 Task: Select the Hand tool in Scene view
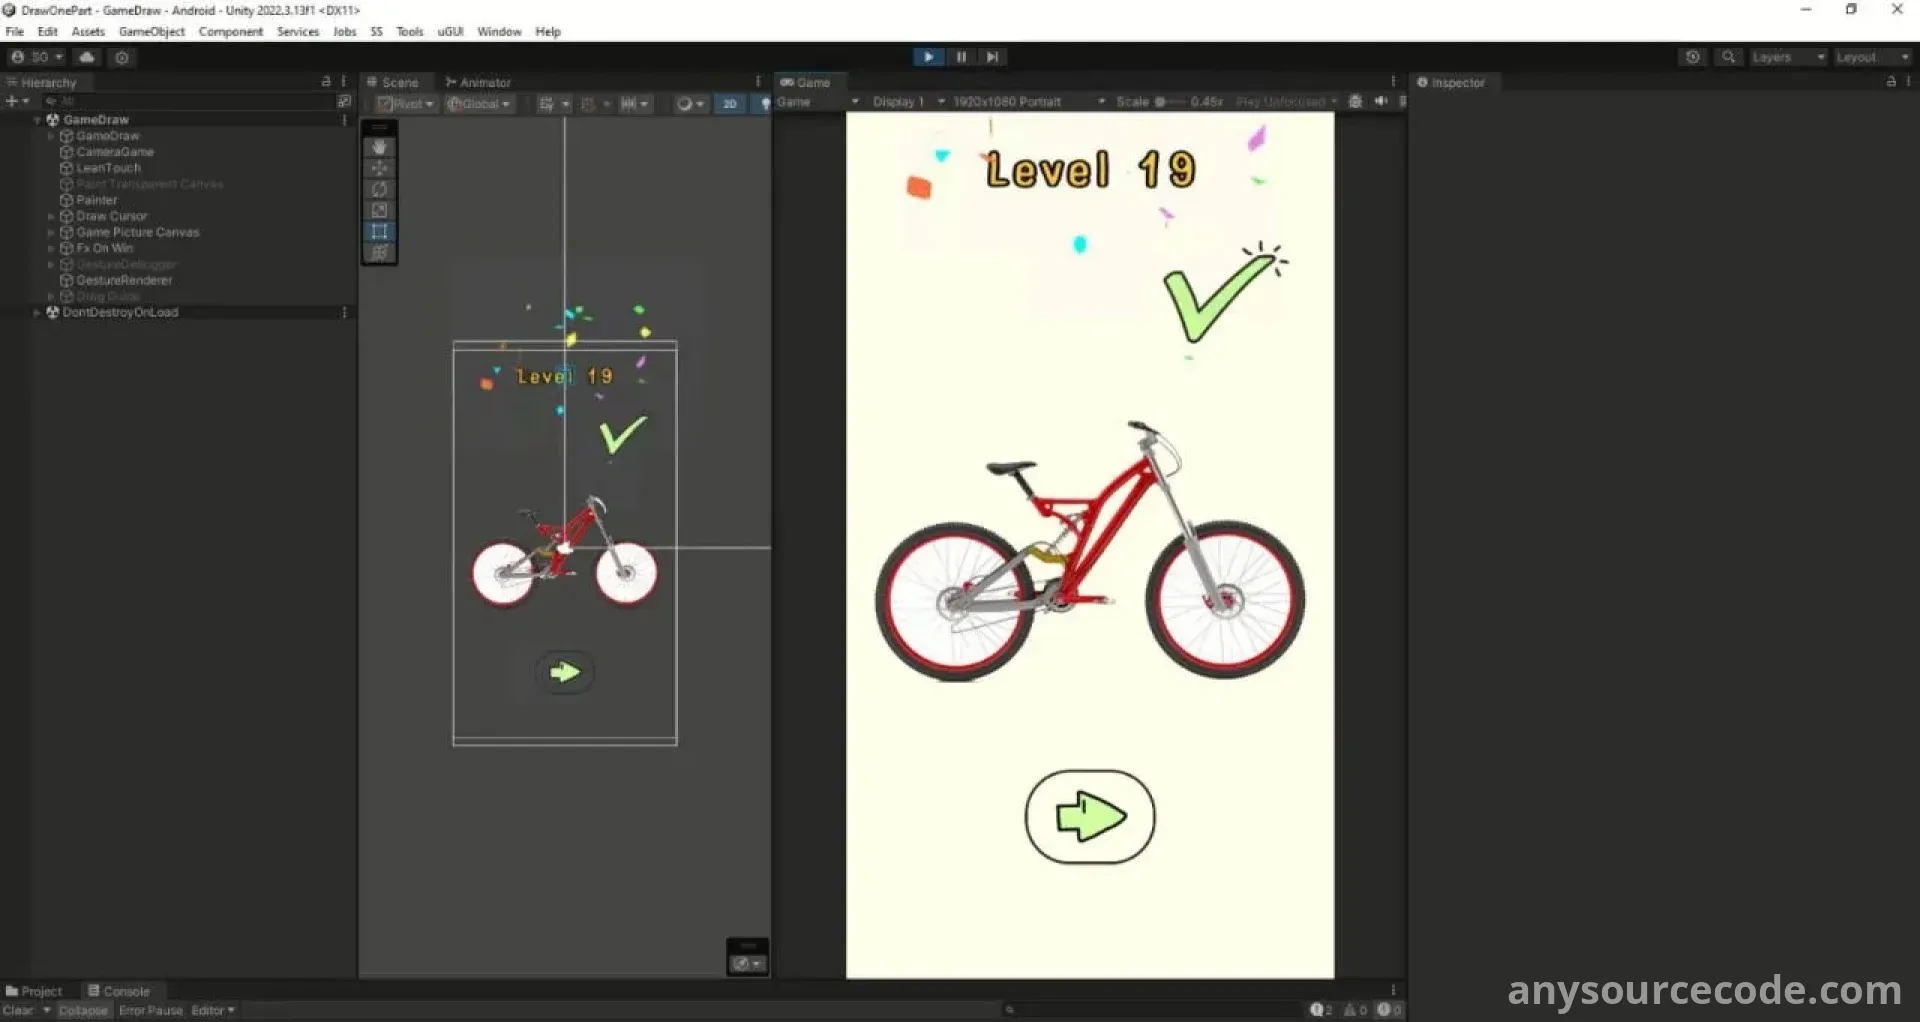pyautogui.click(x=379, y=147)
